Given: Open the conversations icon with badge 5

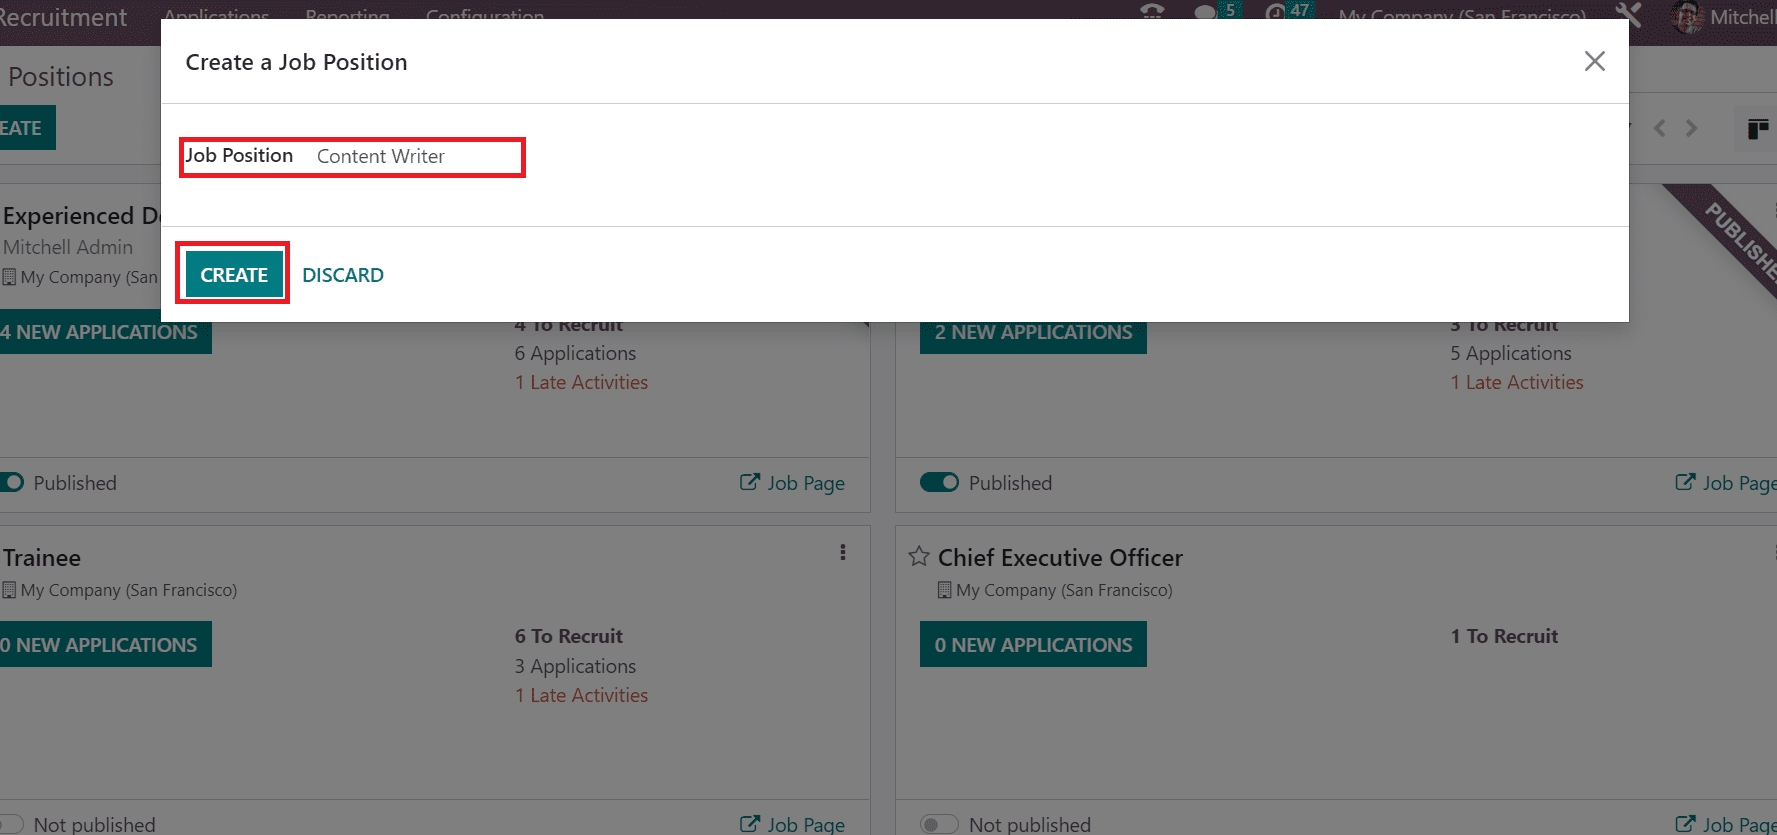Looking at the screenshot, I should (1206, 12).
